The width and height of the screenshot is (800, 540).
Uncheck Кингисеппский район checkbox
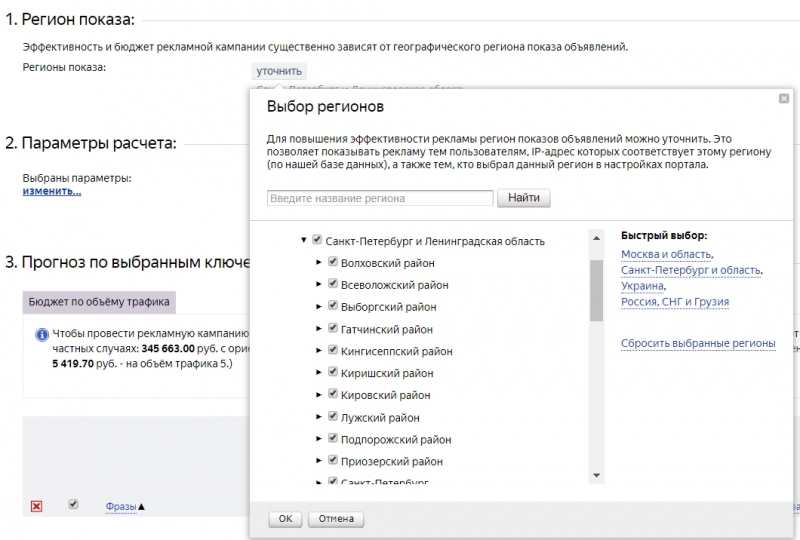coord(333,350)
